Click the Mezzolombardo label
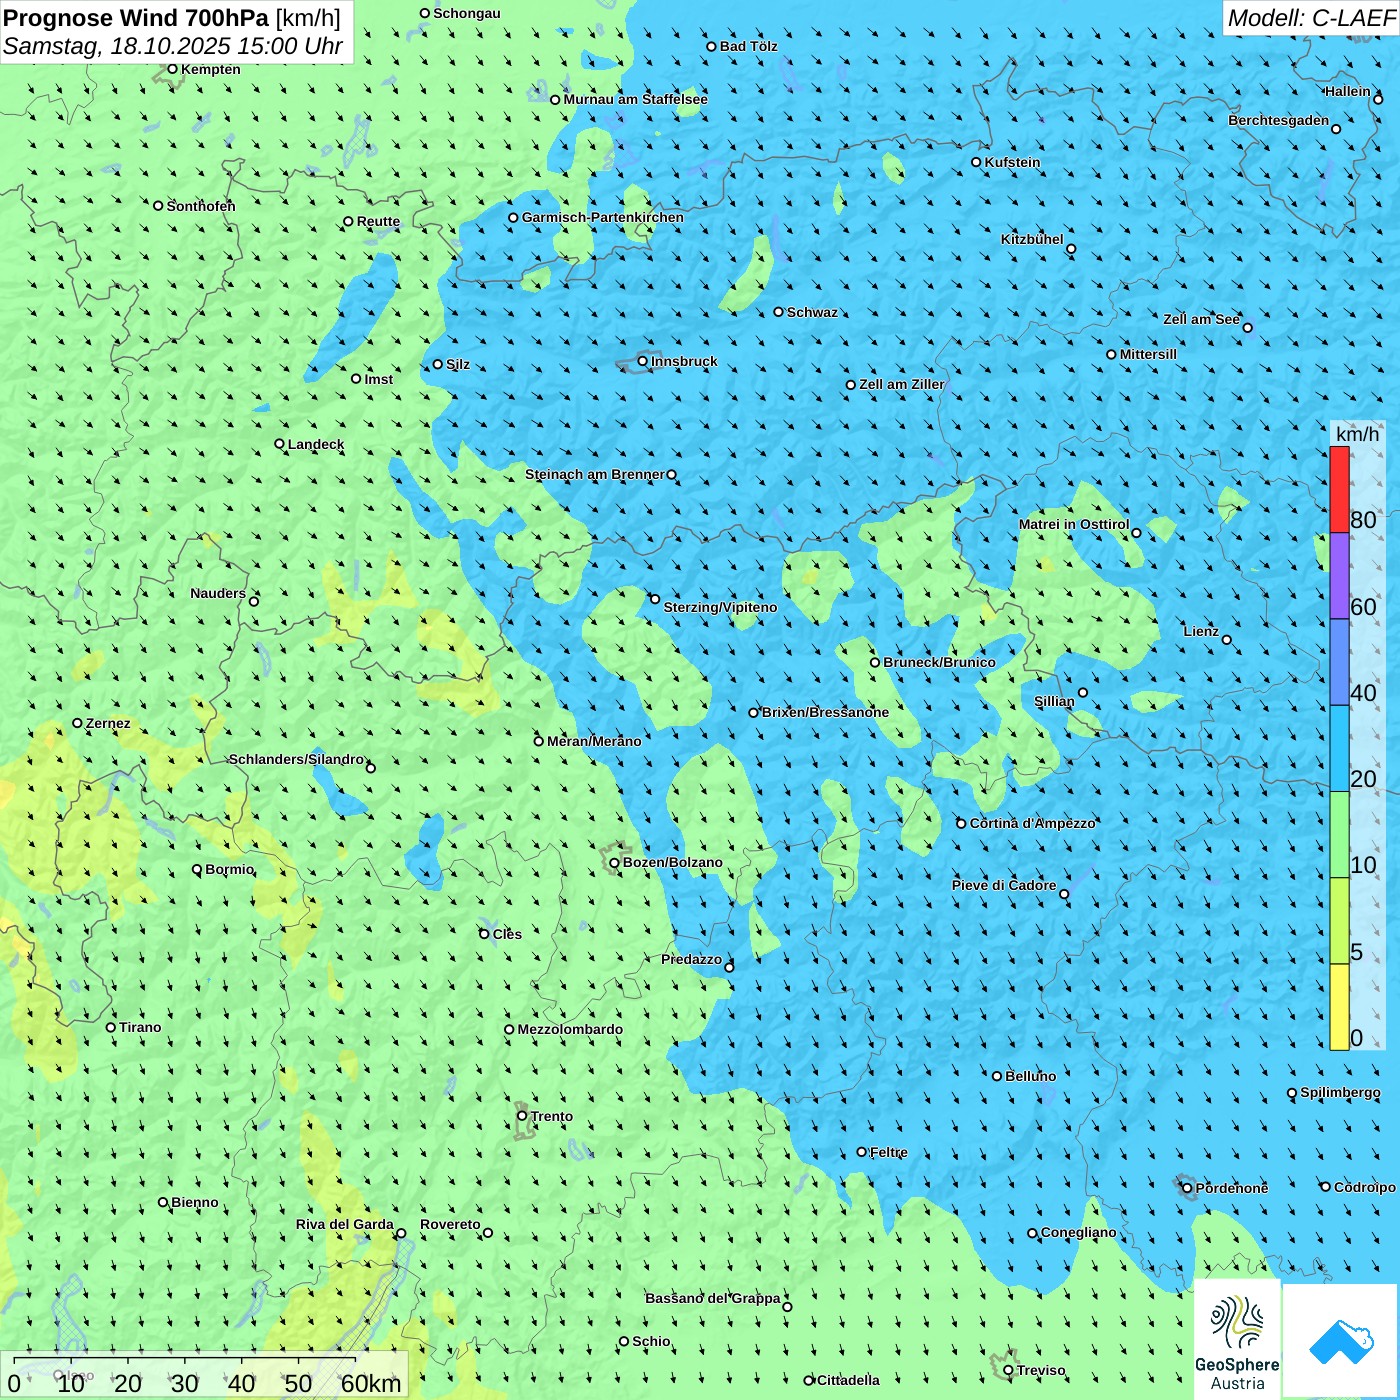The image size is (1400, 1400). 570,1029
